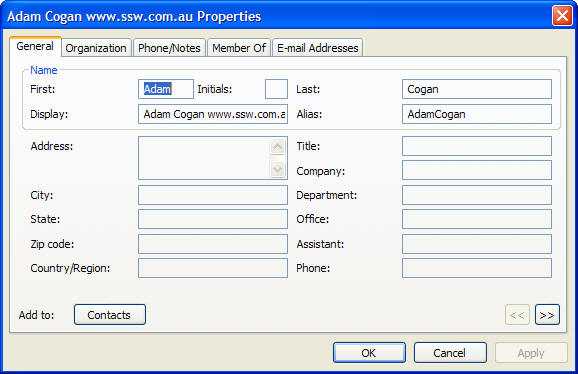The width and height of the screenshot is (578, 374).
Task: Click the next entry >> button
Action: [x=547, y=315]
